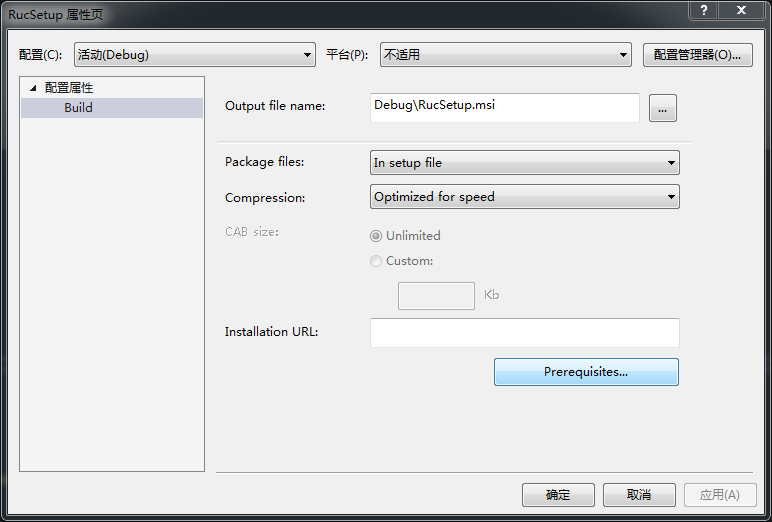Click the Installation URL text box
Screen dimensions: 772x522
pos(524,332)
